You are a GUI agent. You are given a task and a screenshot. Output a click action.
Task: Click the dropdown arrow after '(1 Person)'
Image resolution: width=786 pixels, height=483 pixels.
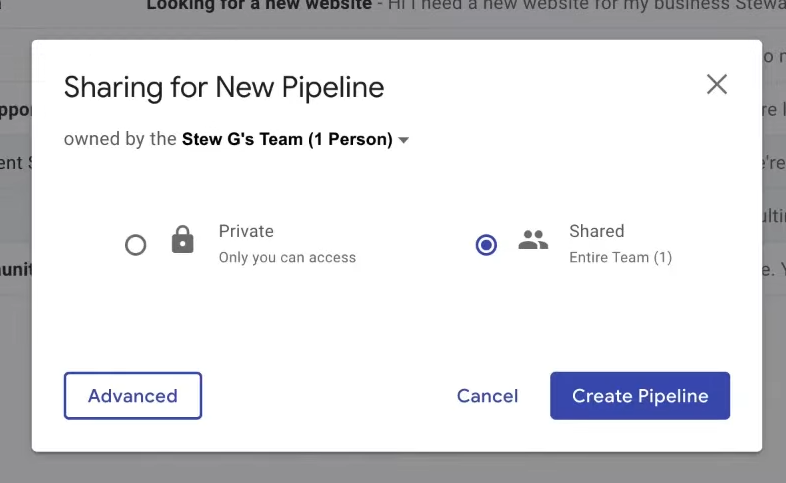click(x=404, y=140)
